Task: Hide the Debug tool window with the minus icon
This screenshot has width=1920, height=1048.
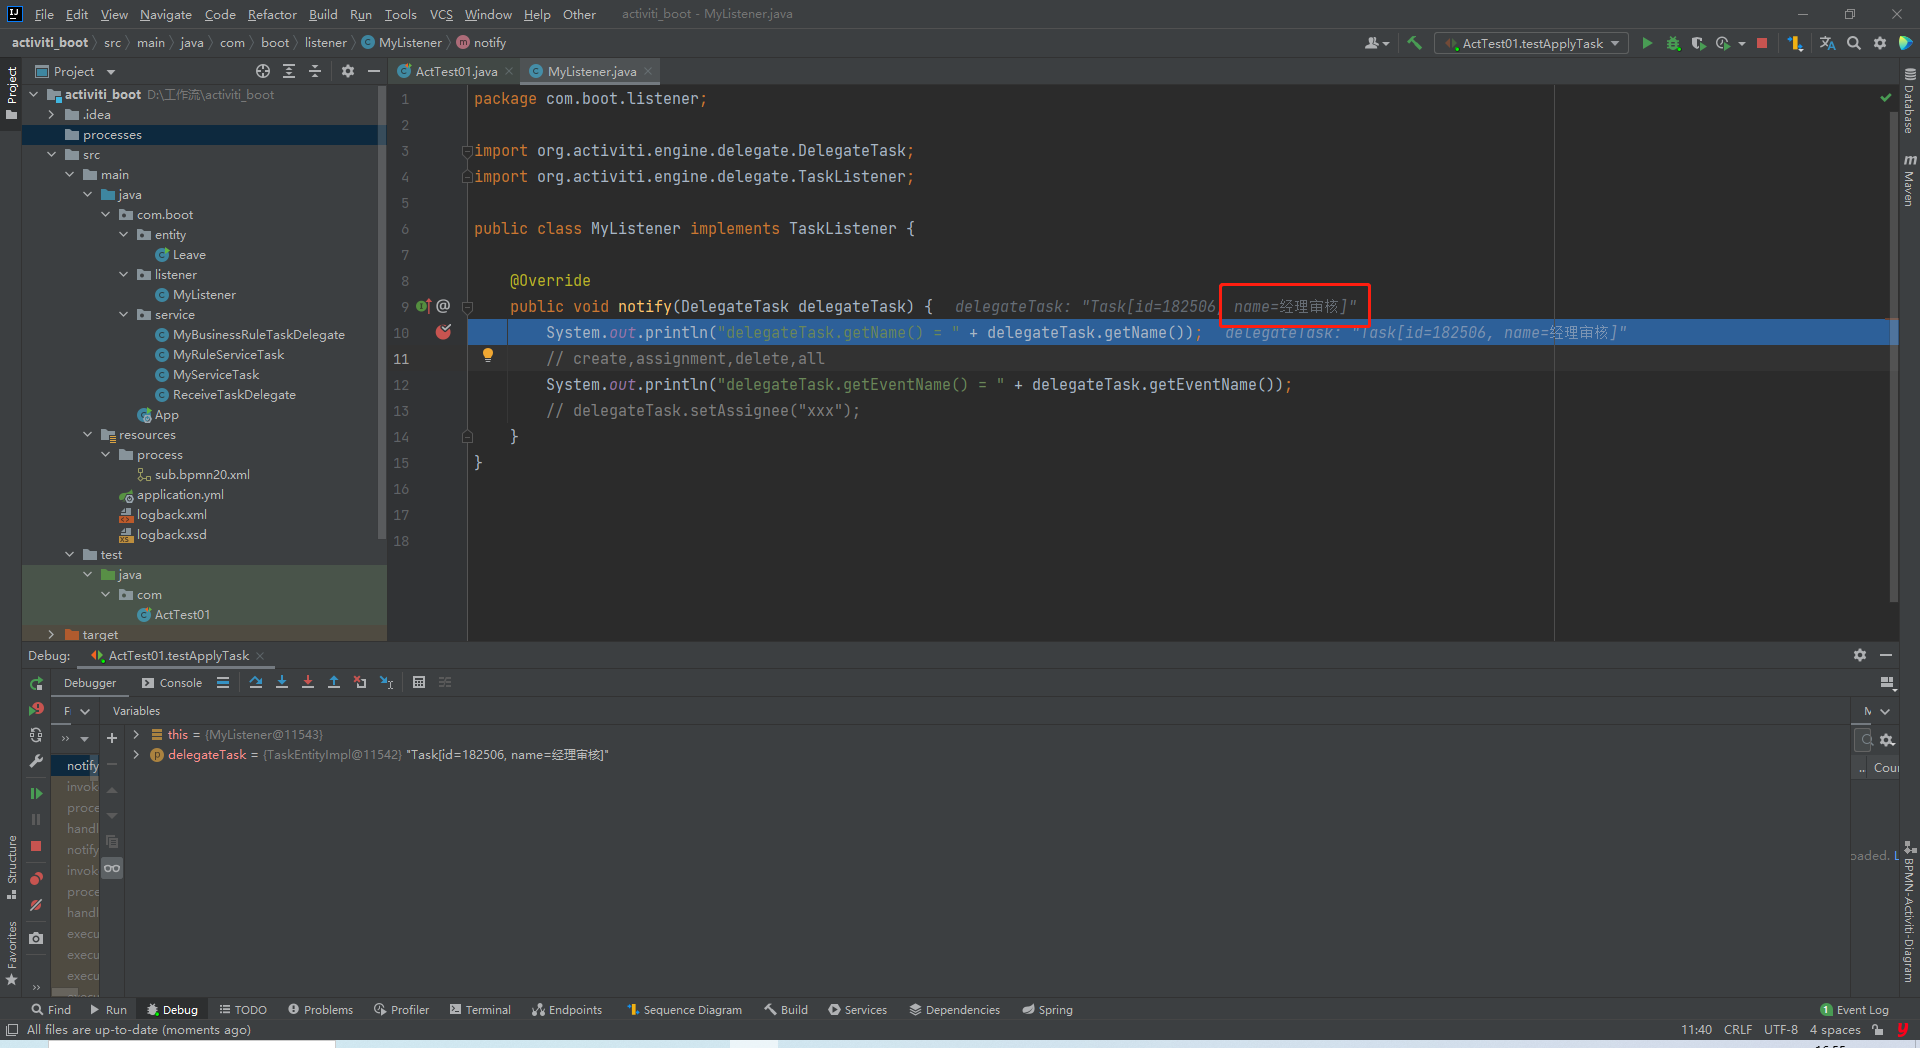Action: tap(1886, 655)
